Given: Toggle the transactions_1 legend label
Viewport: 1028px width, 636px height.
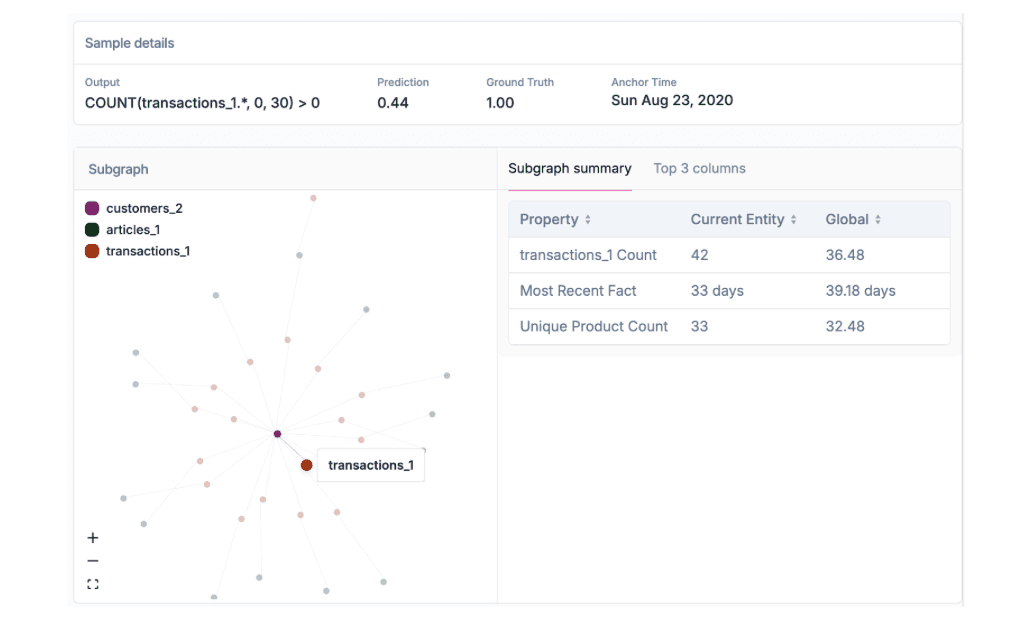Looking at the screenshot, I should coord(147,251).
